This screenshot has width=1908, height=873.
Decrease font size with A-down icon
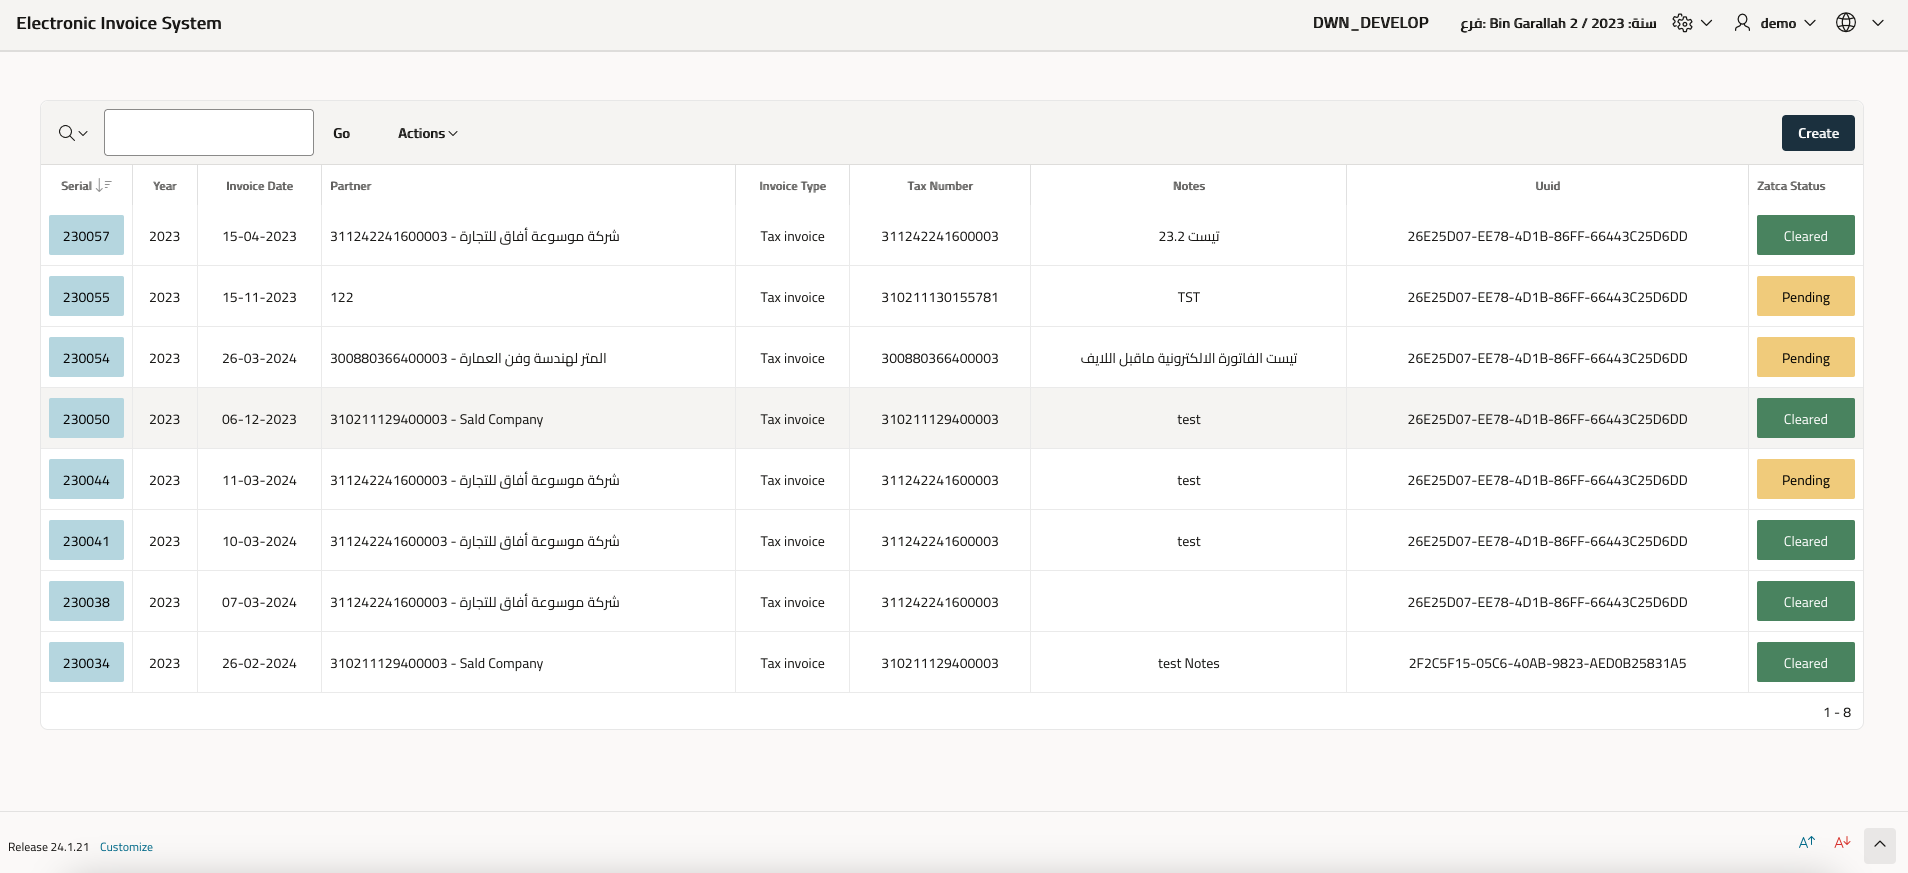pyautogui.click(x=1842, y=843)
